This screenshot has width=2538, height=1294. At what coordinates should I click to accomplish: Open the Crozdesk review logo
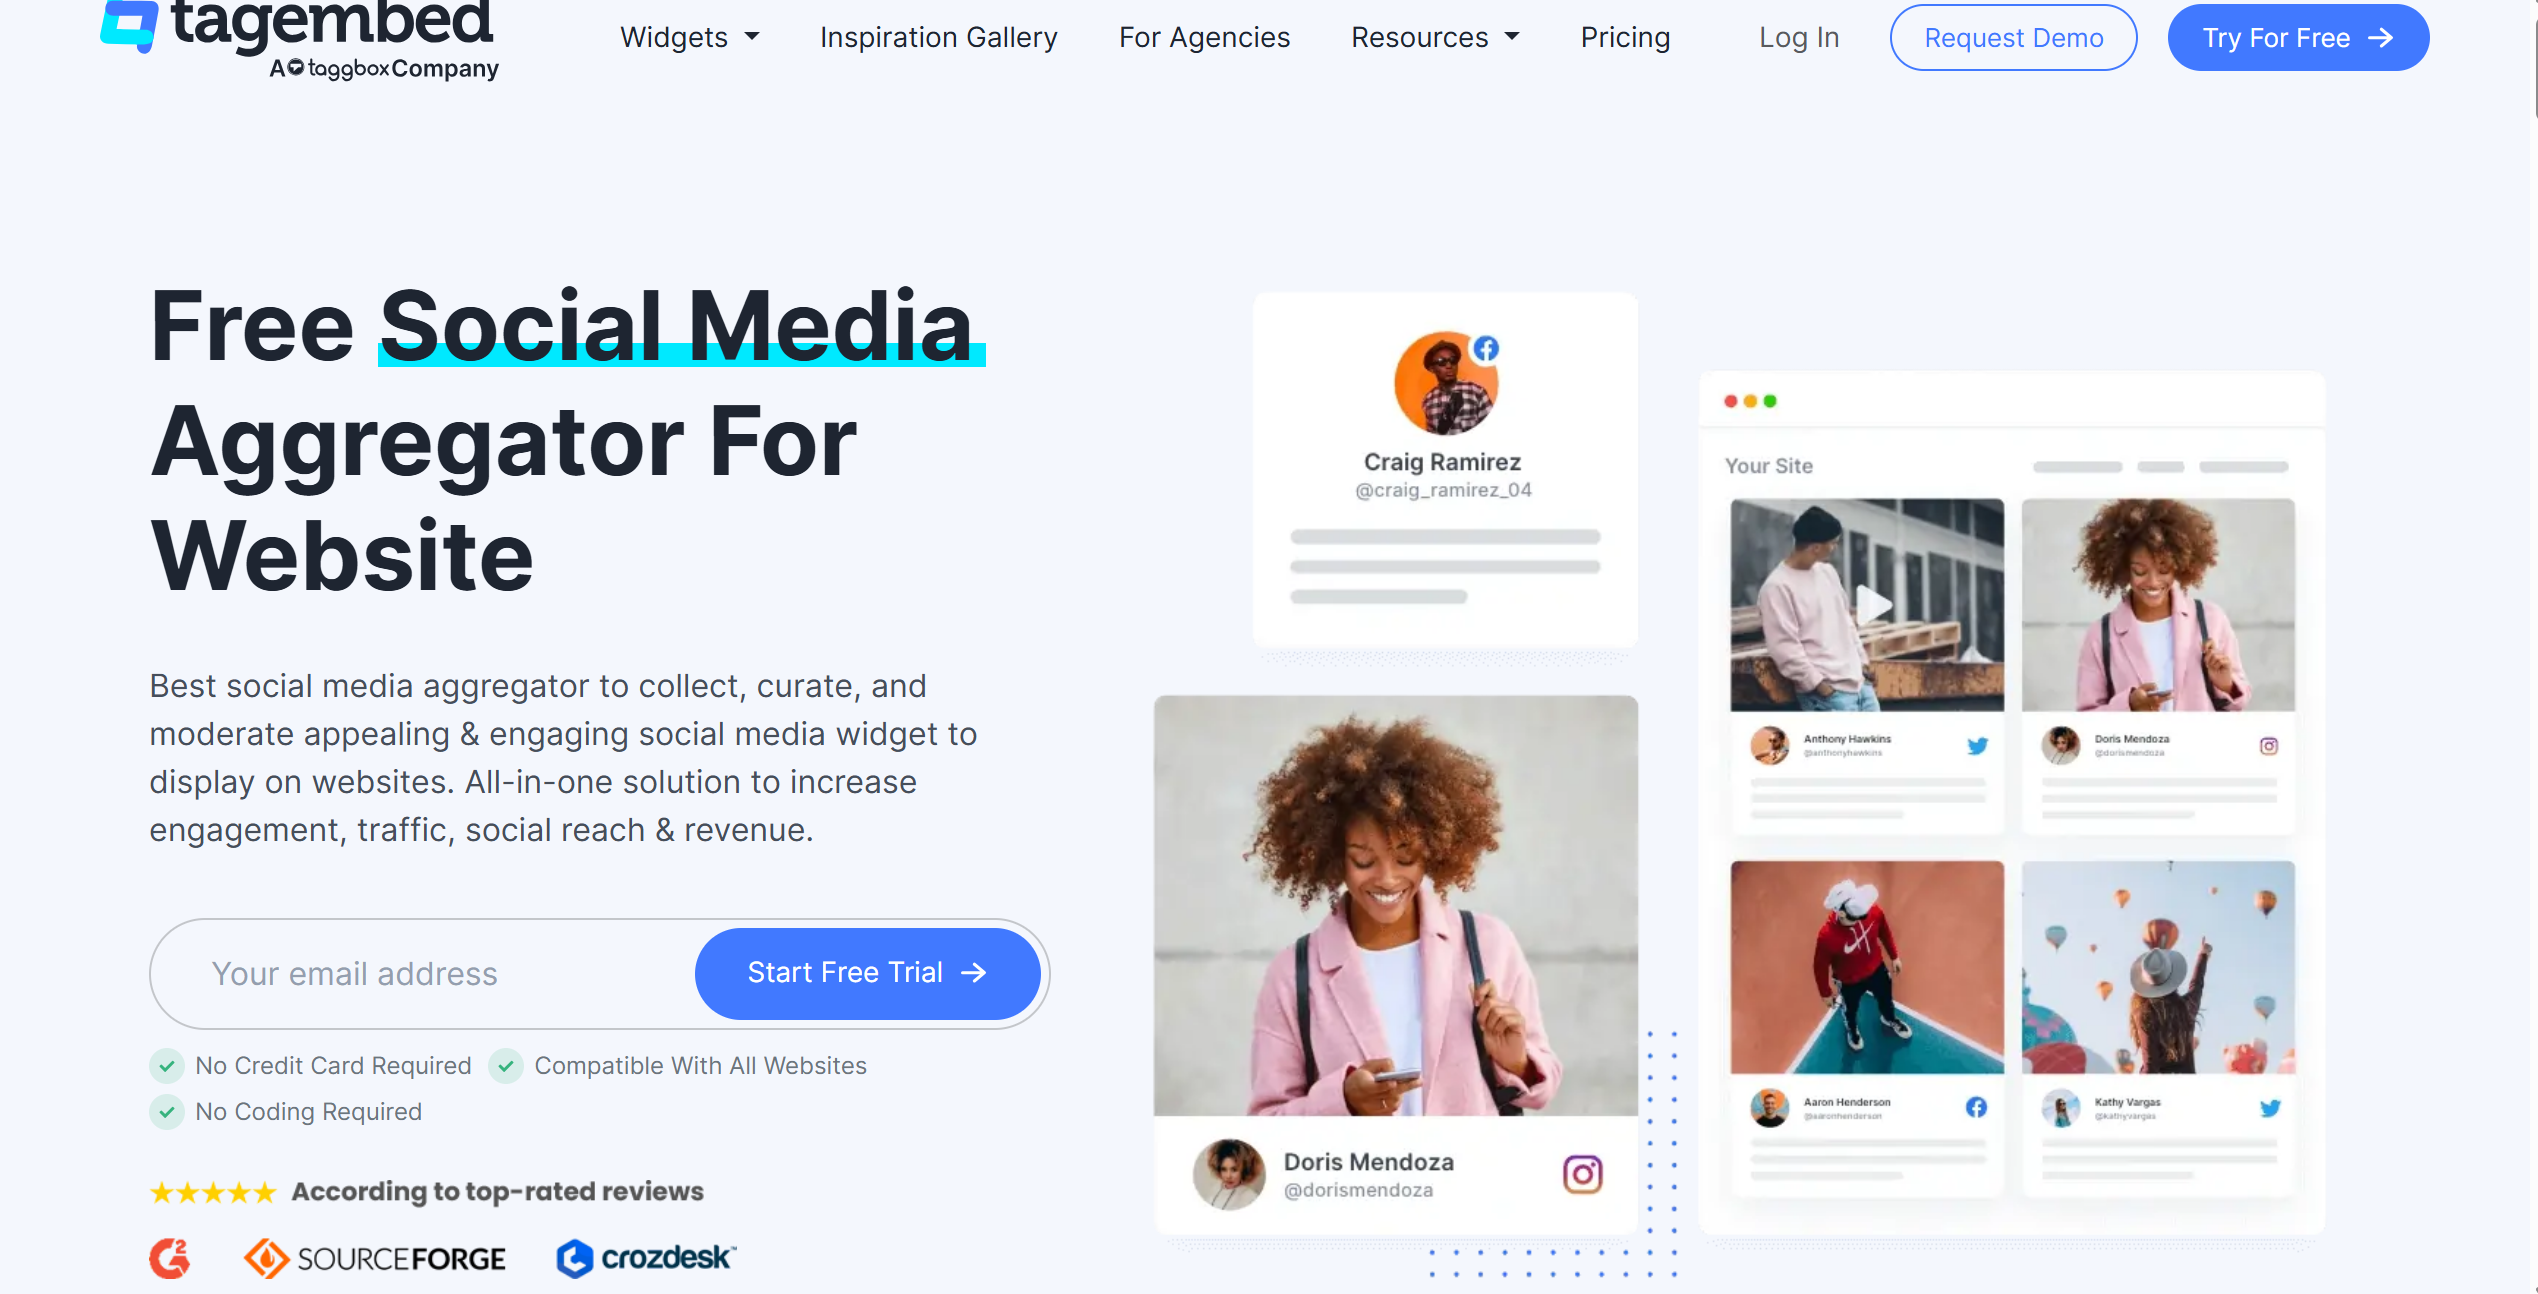click(646, 1258)
